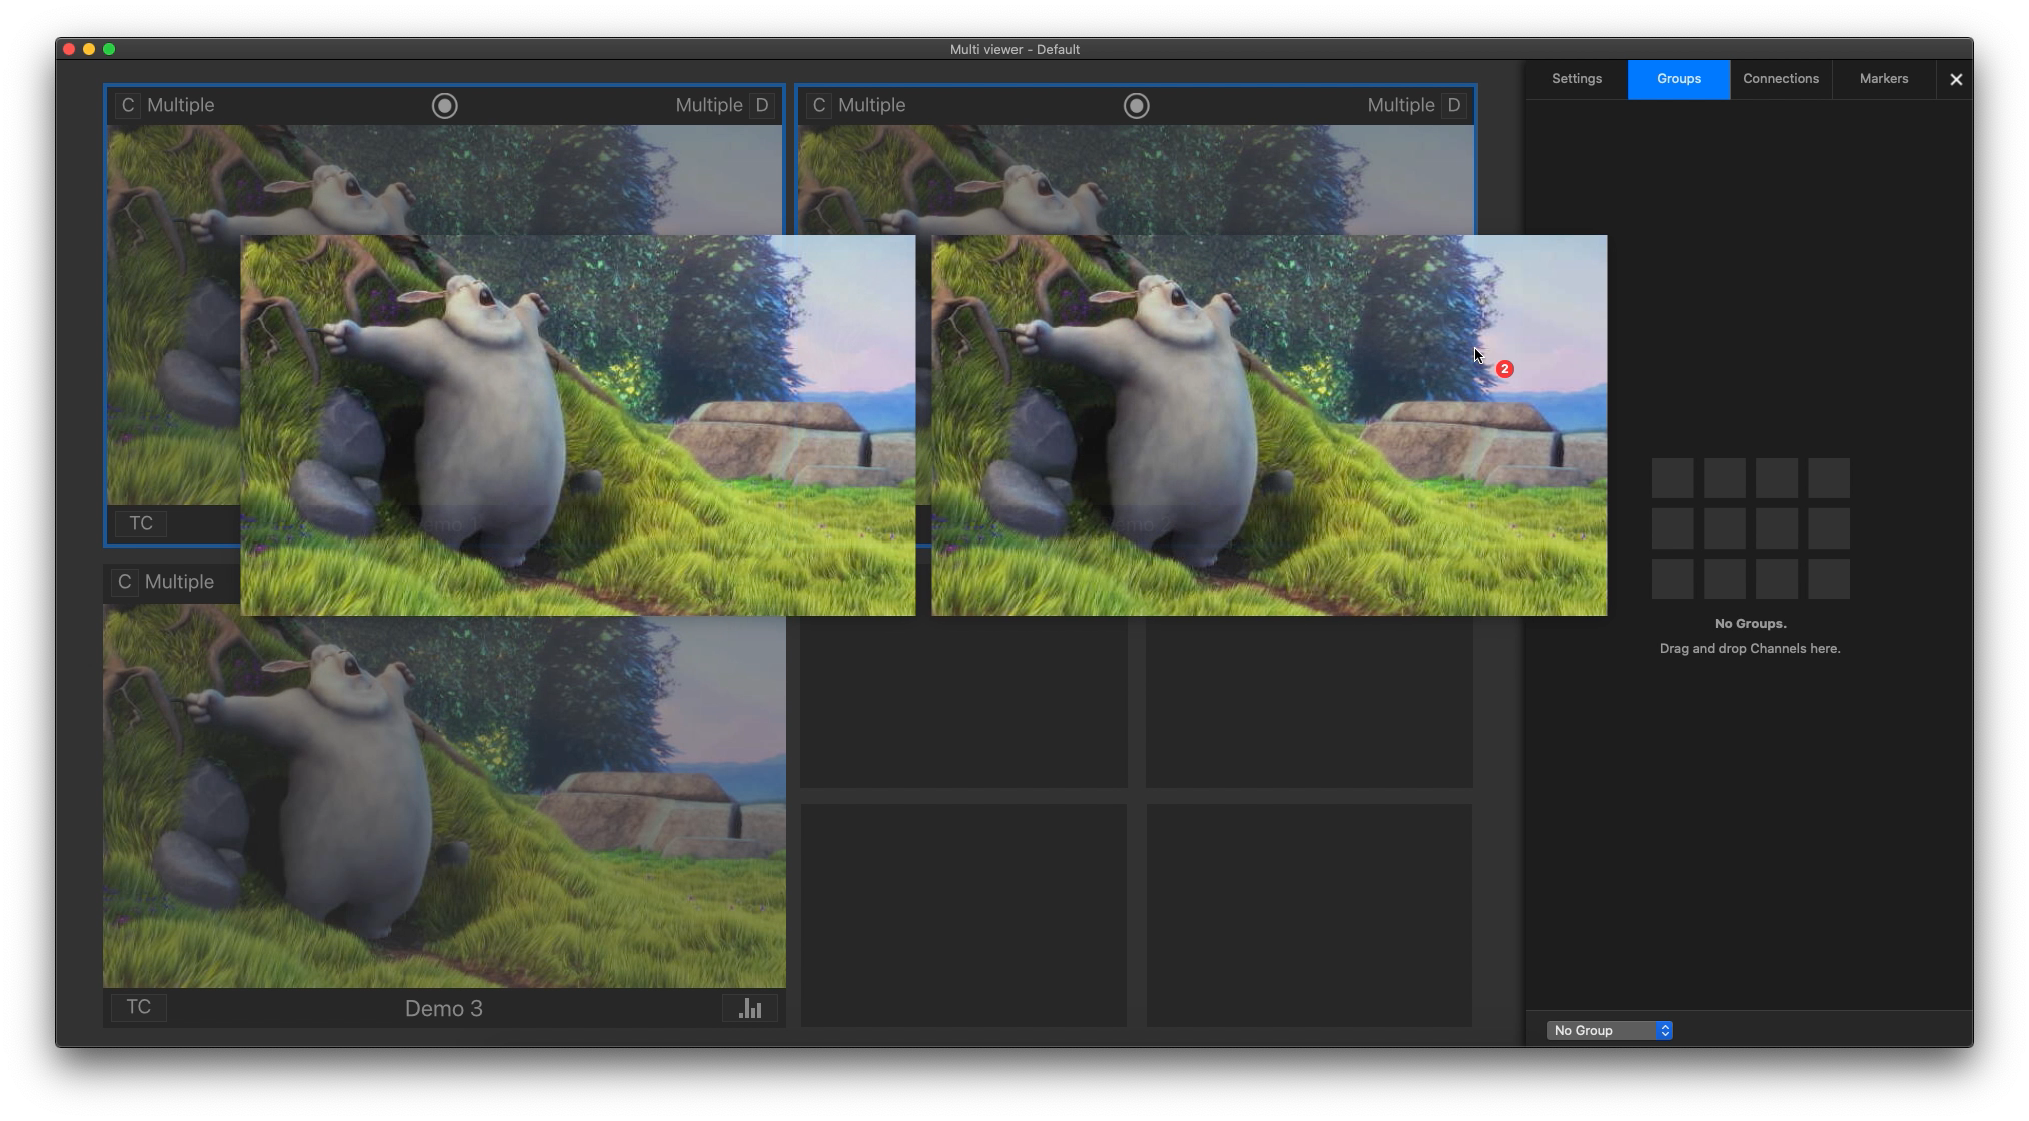
Task: Click the TC button on first channel
Action: click(141, 523)
